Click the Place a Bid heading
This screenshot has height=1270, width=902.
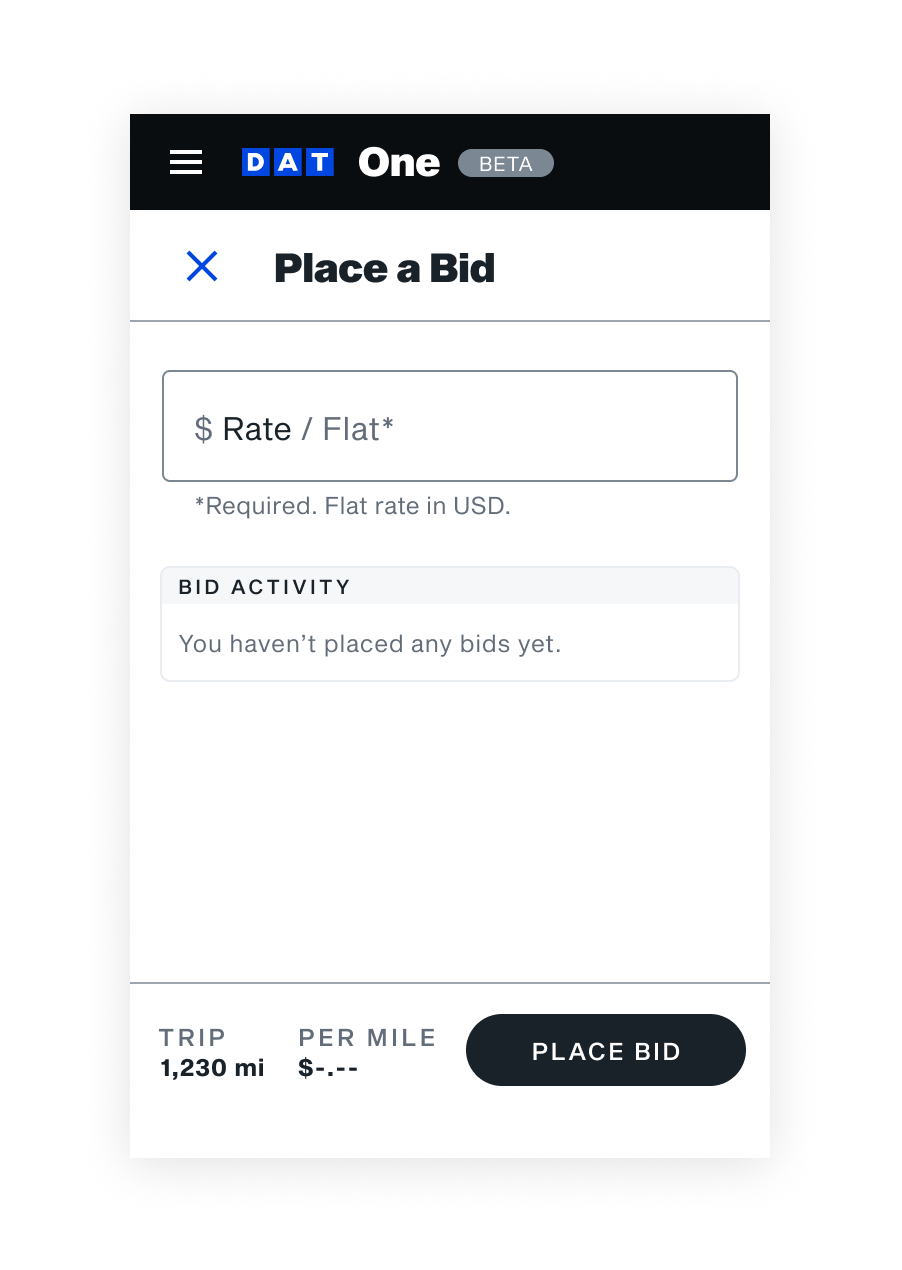point(384,268)
